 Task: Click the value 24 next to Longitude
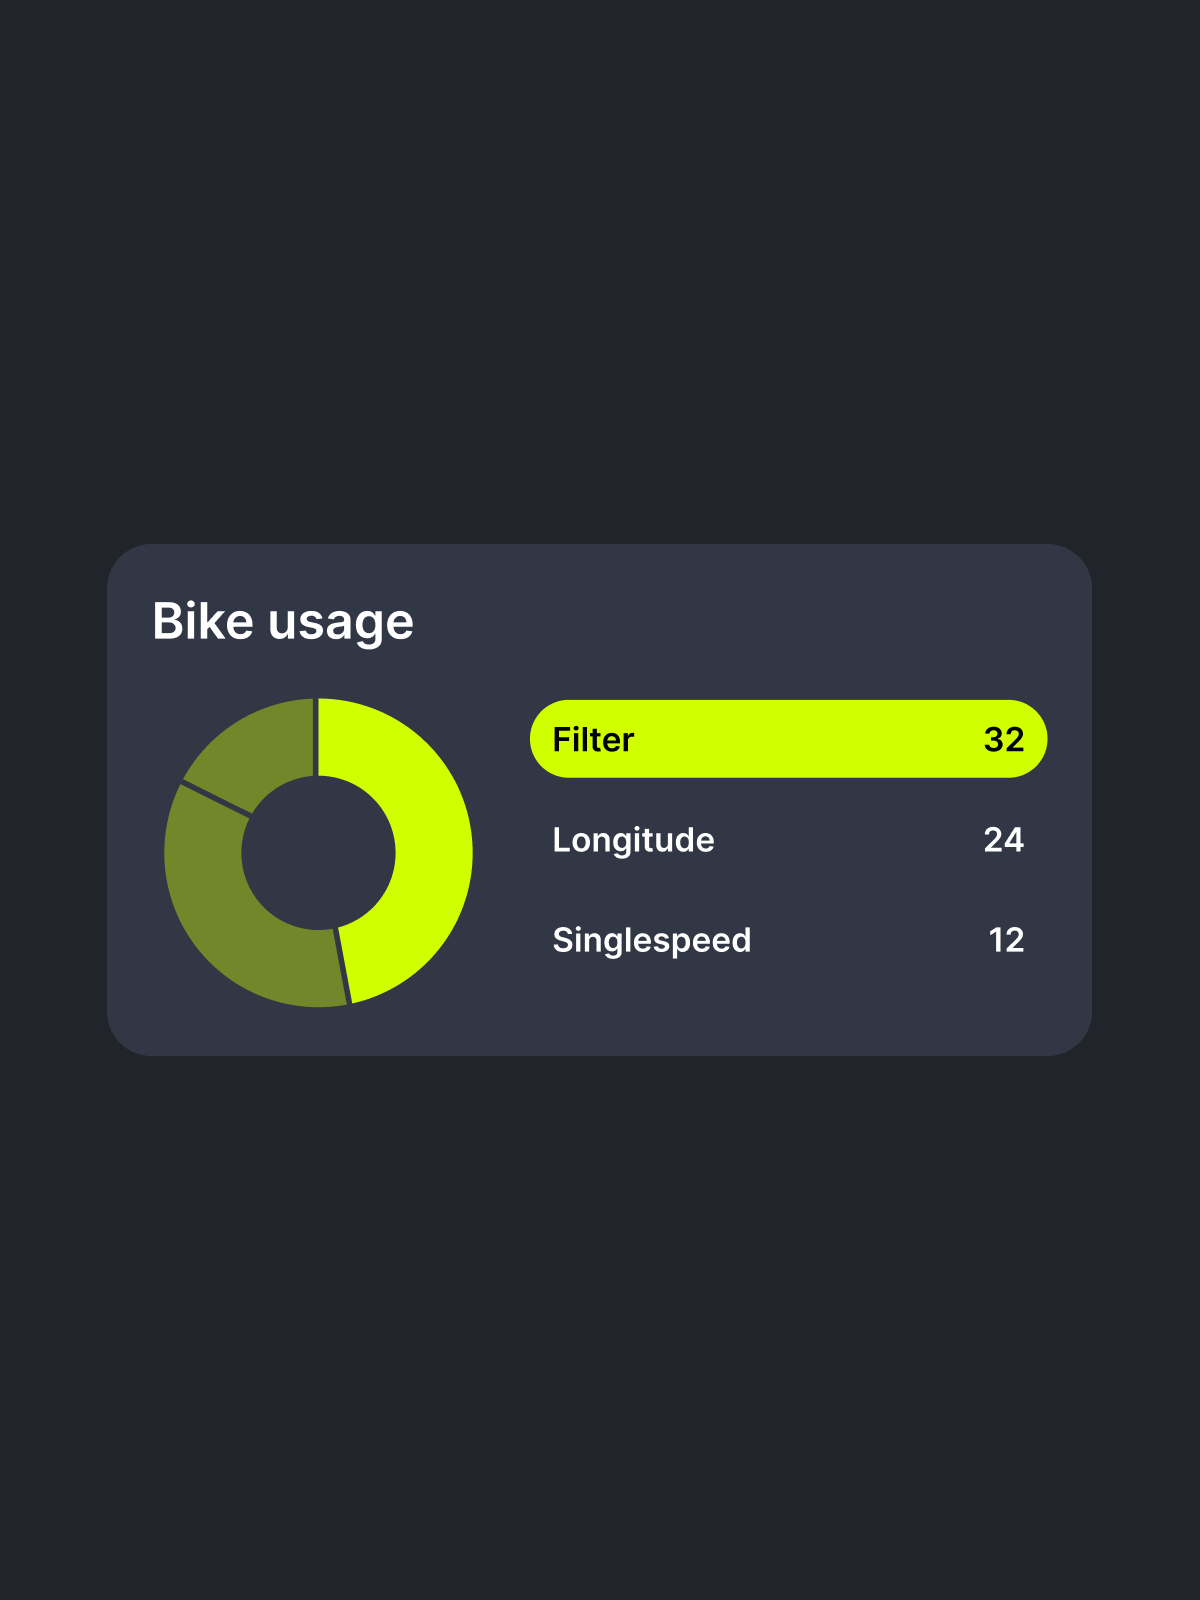[1004, 839]
